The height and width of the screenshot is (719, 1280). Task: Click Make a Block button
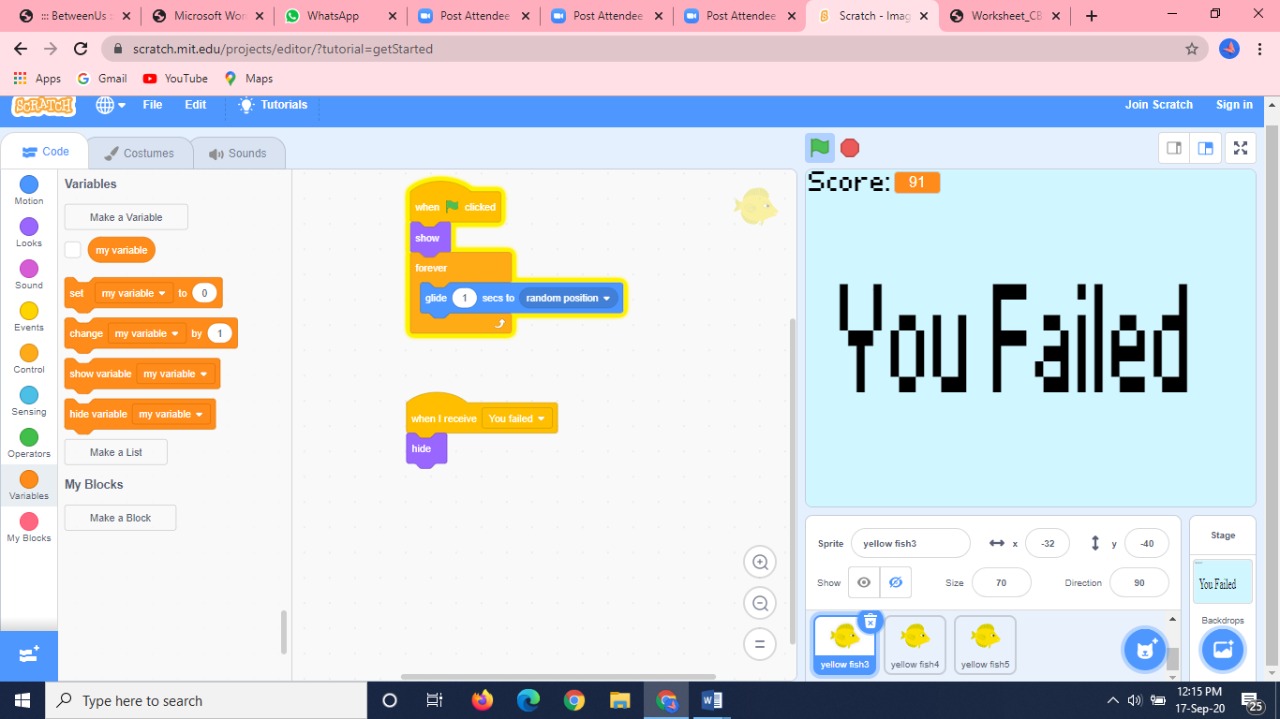point(120,518)
